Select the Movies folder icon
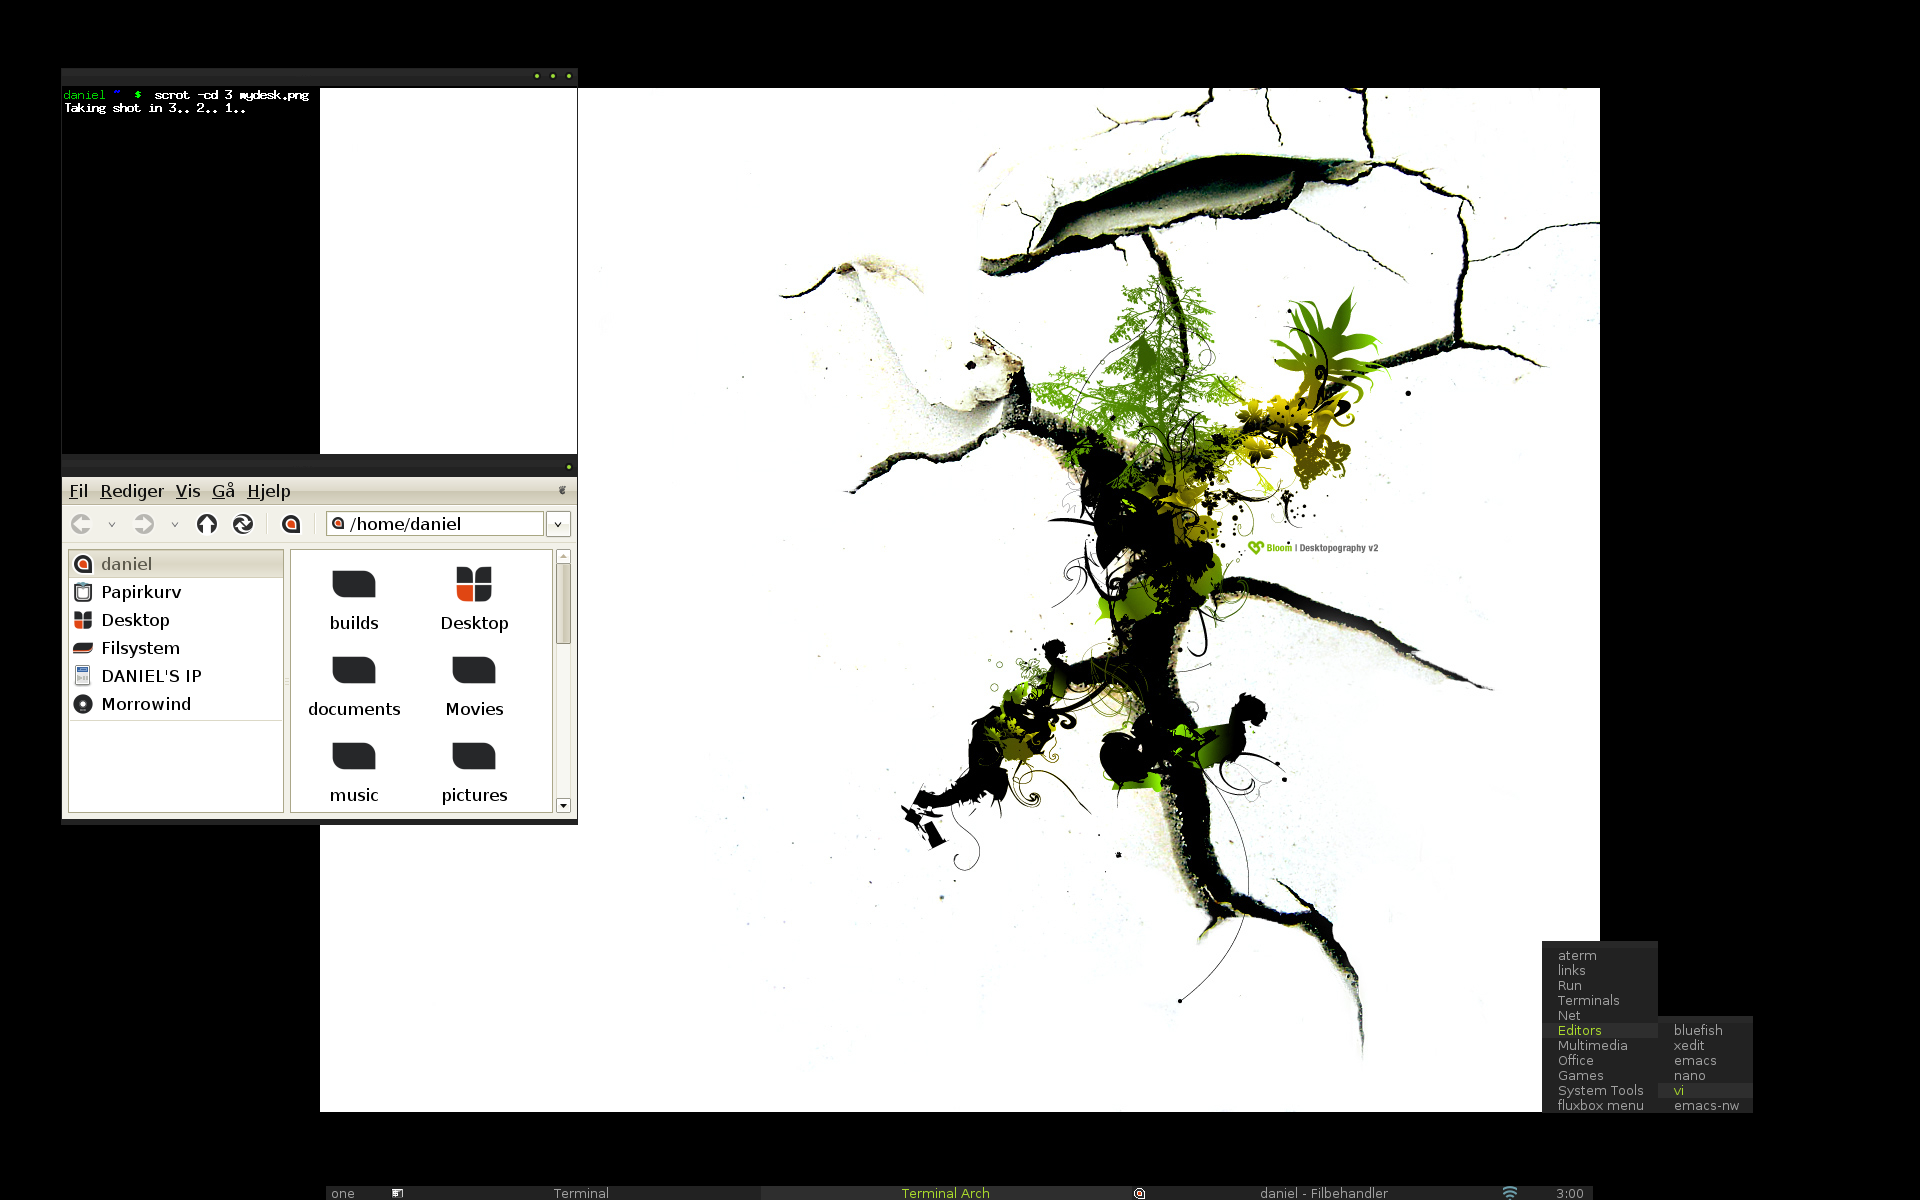This screenshot has height=1200, width=1920. [x=474, y=670]
